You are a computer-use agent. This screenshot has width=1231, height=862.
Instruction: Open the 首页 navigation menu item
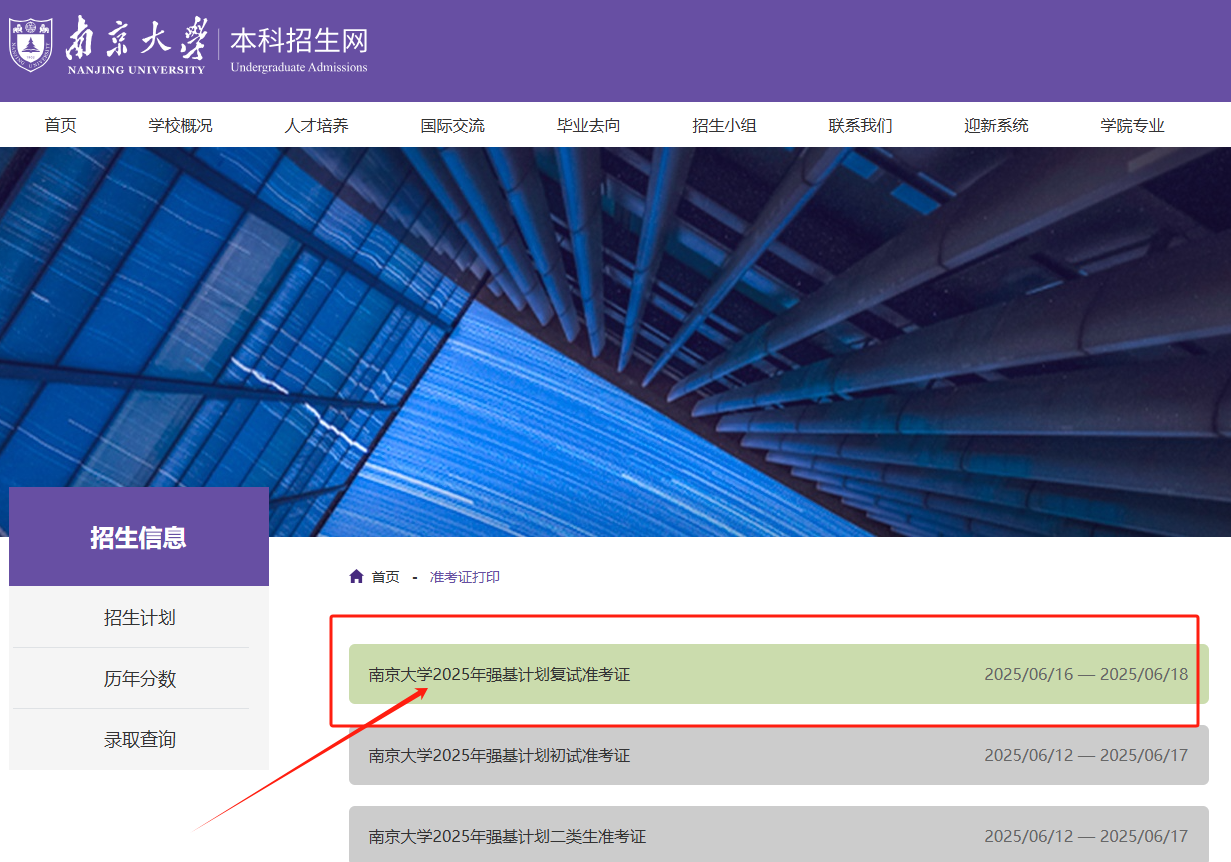(x=60, y=125)
